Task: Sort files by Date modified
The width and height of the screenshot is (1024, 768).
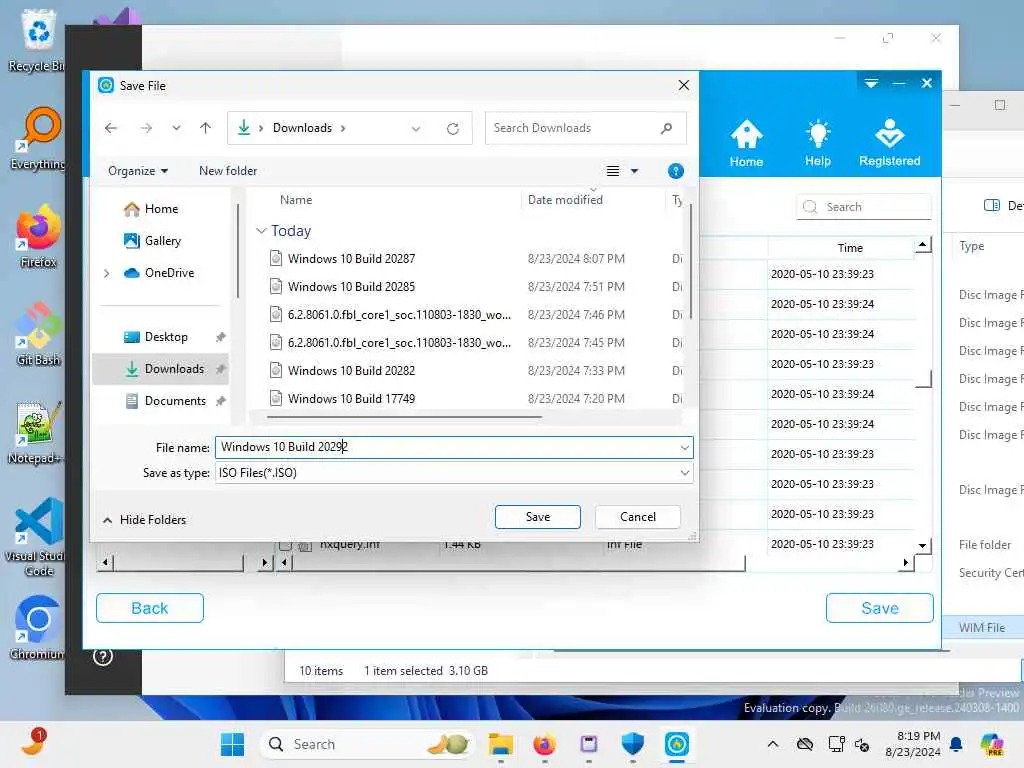Action: tap(565, 200)
